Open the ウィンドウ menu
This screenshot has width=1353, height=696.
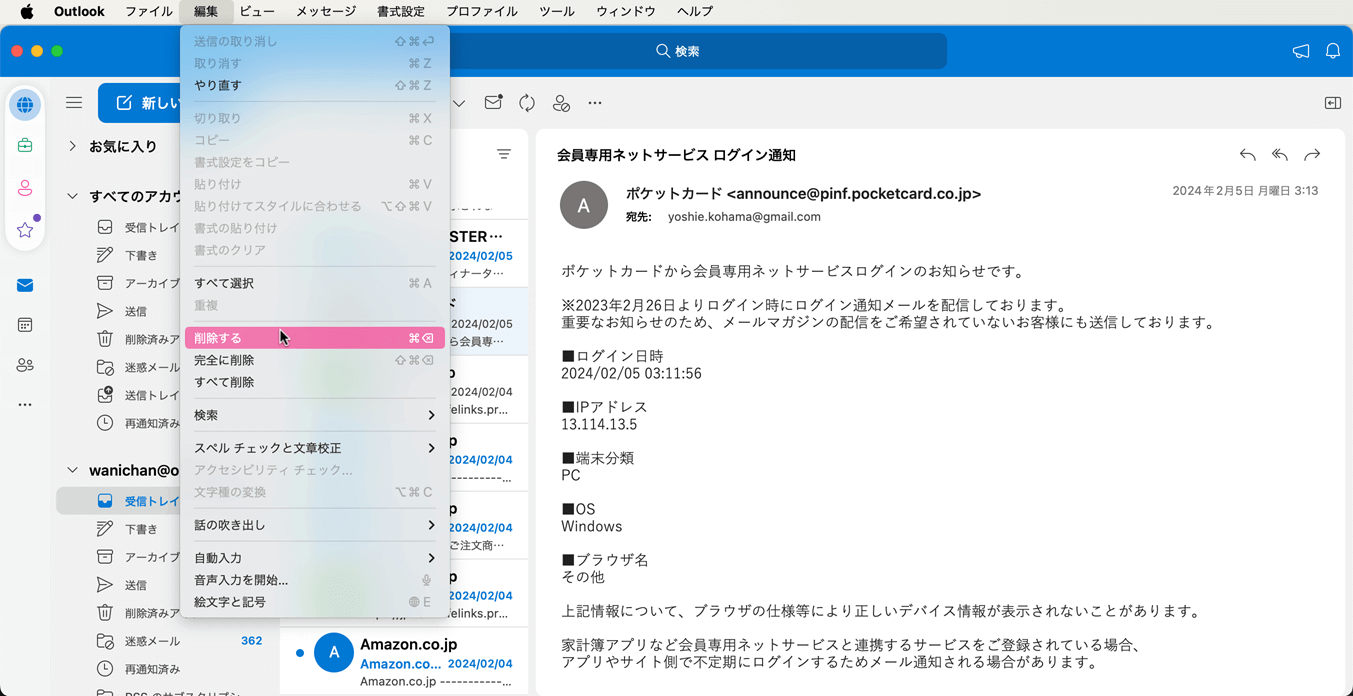[626, 12]
